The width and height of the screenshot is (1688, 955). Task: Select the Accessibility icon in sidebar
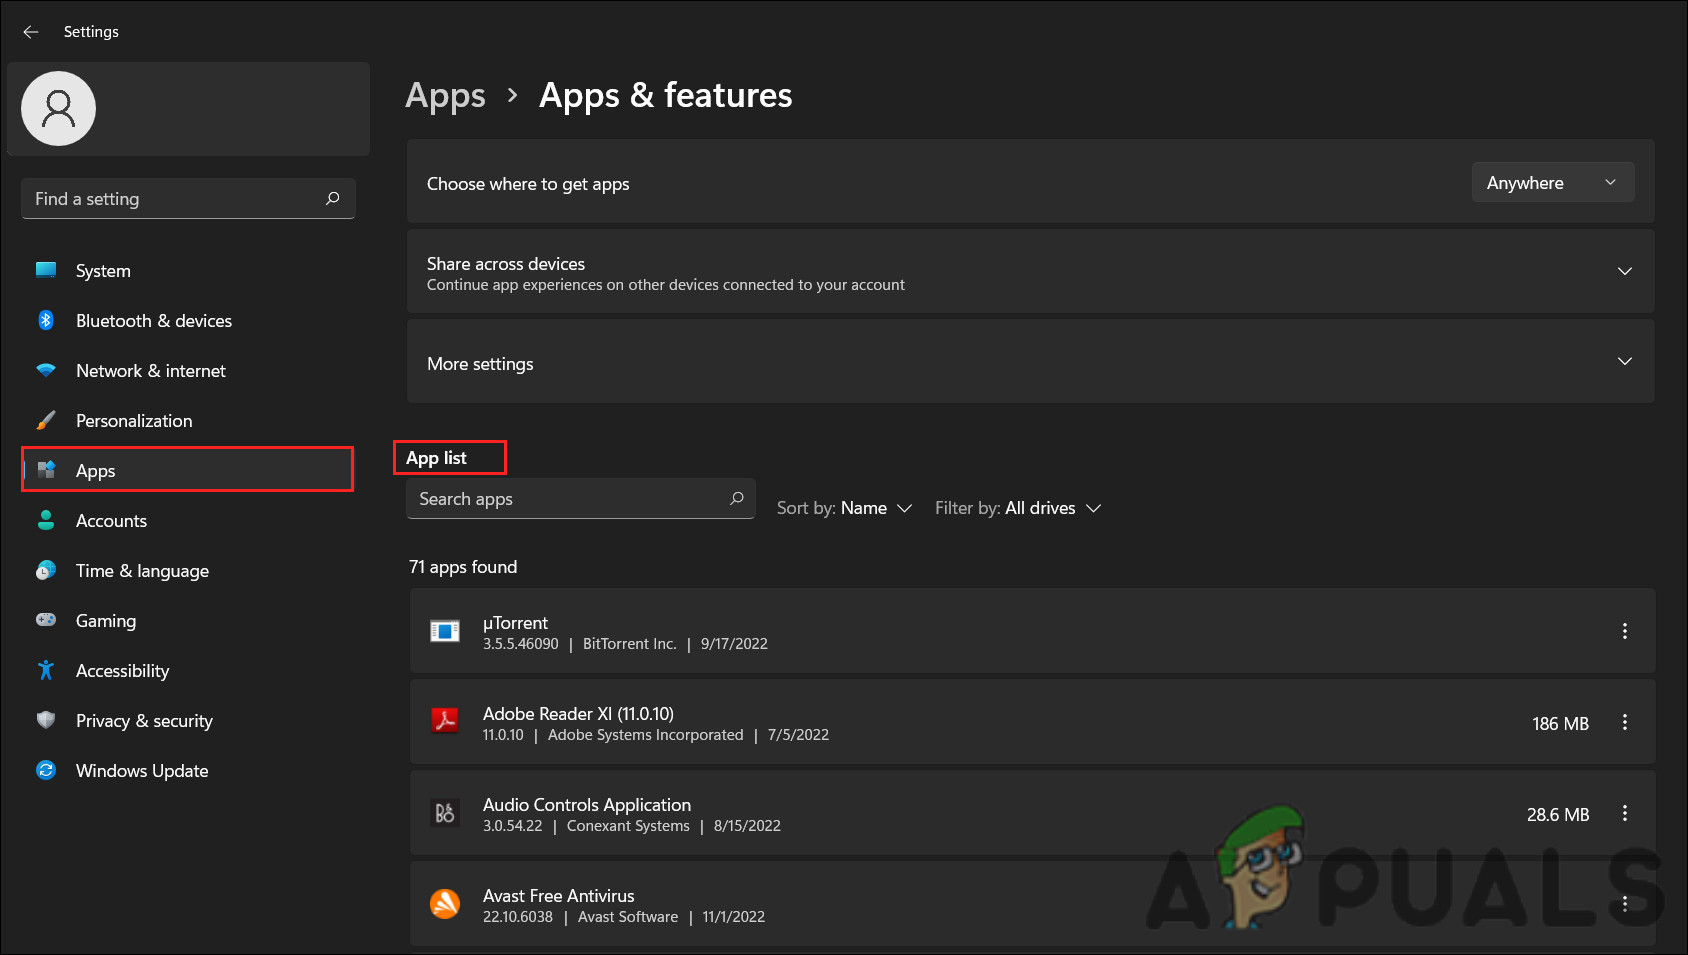click(46, 670)
